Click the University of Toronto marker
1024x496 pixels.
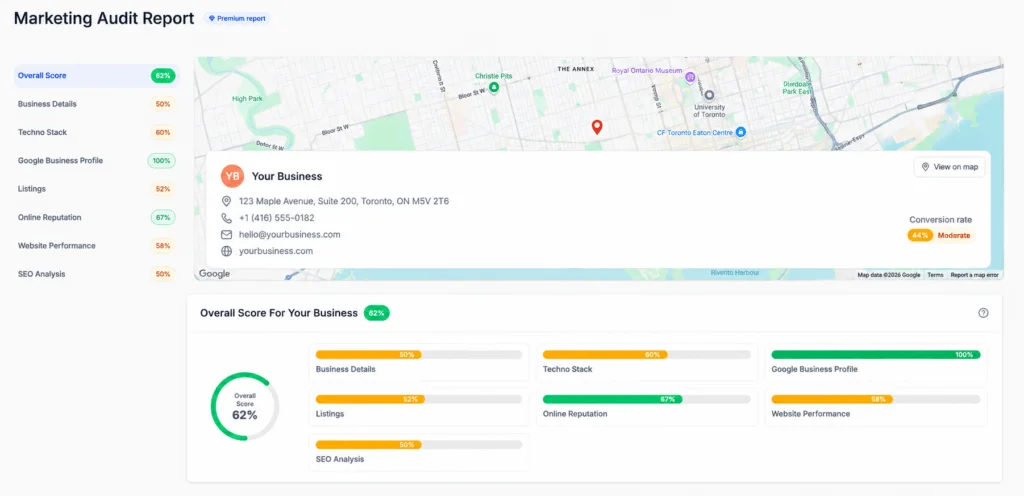click(709, 95)
